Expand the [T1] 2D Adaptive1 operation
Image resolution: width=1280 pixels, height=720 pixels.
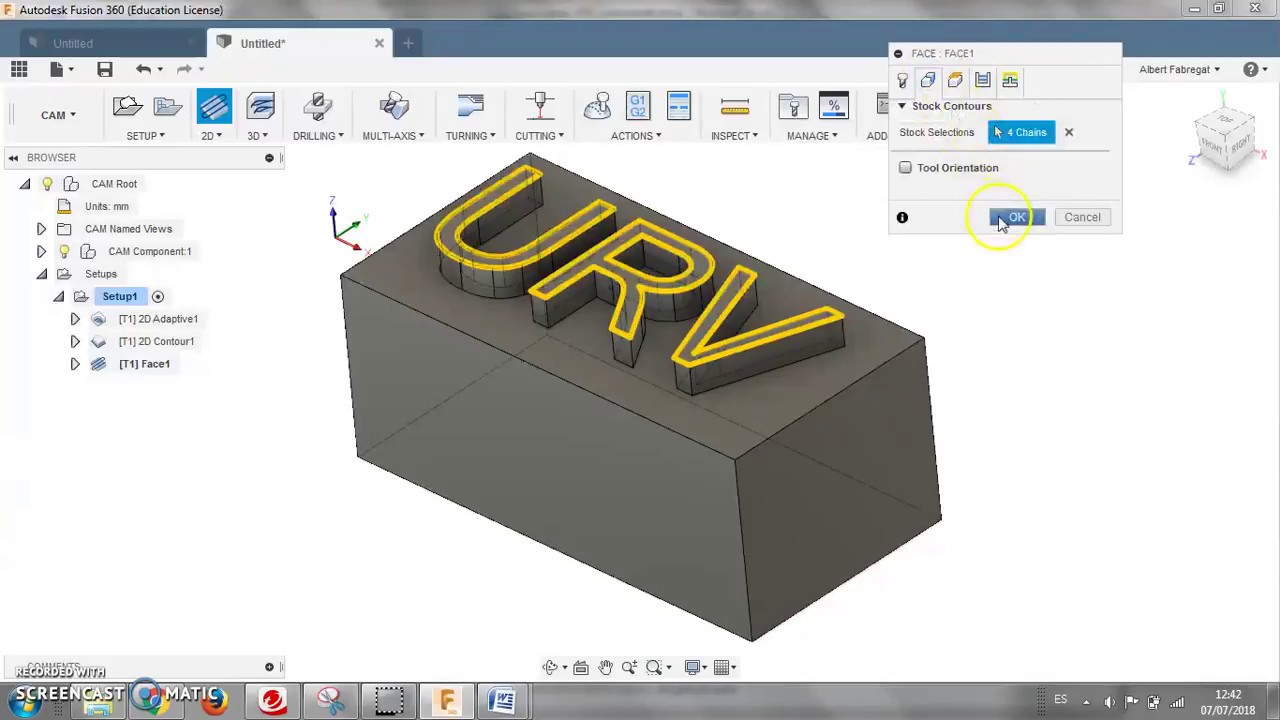pyautogui.click(x=75, y=319)
